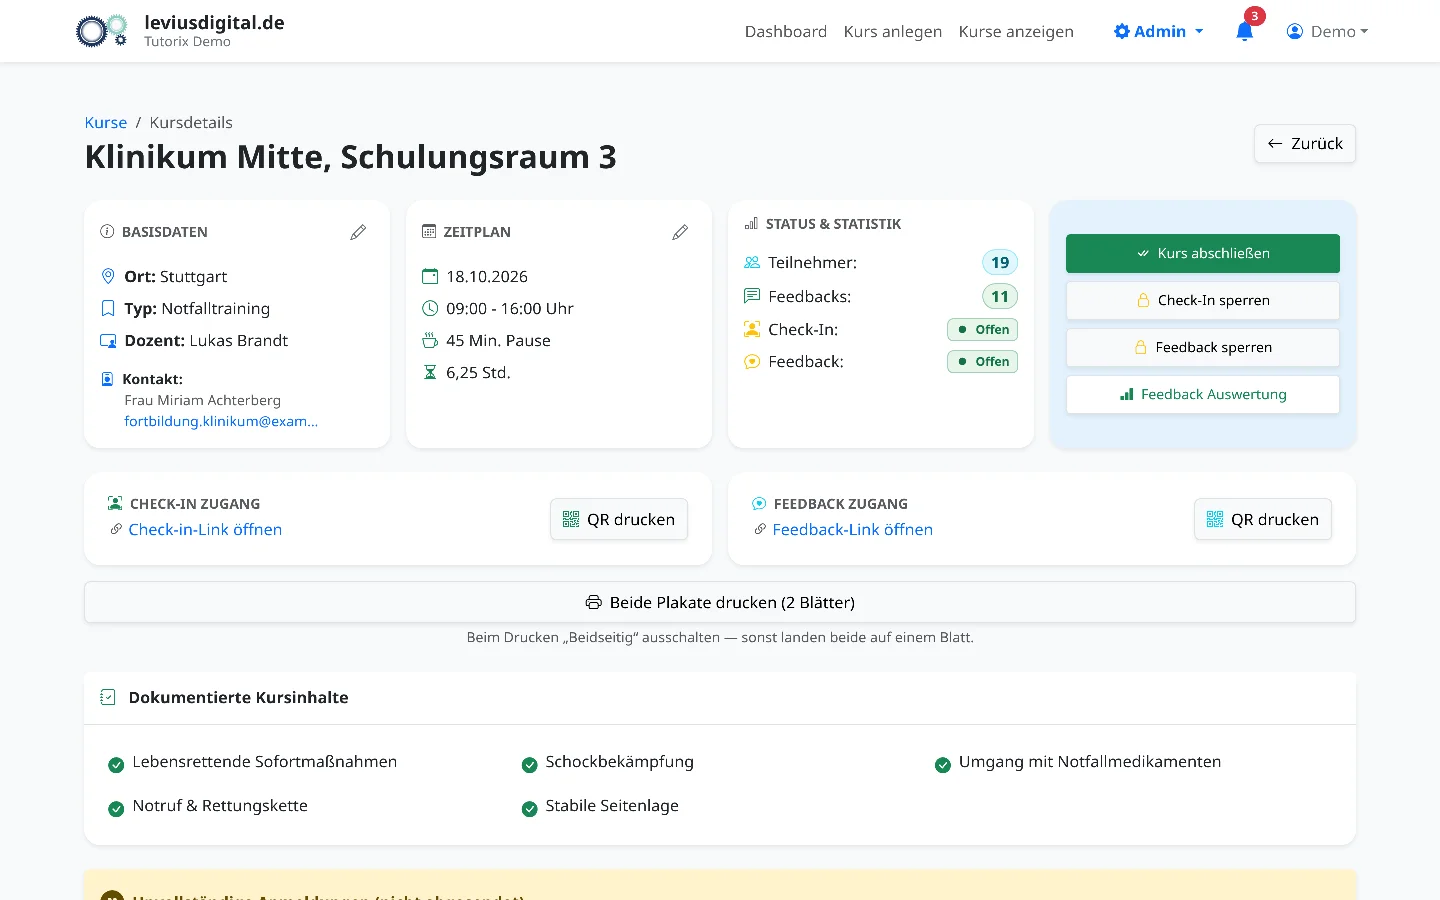1440x900 pixels.
Task: Click the Teilnehmer count badge 19
Action: 1000,262
